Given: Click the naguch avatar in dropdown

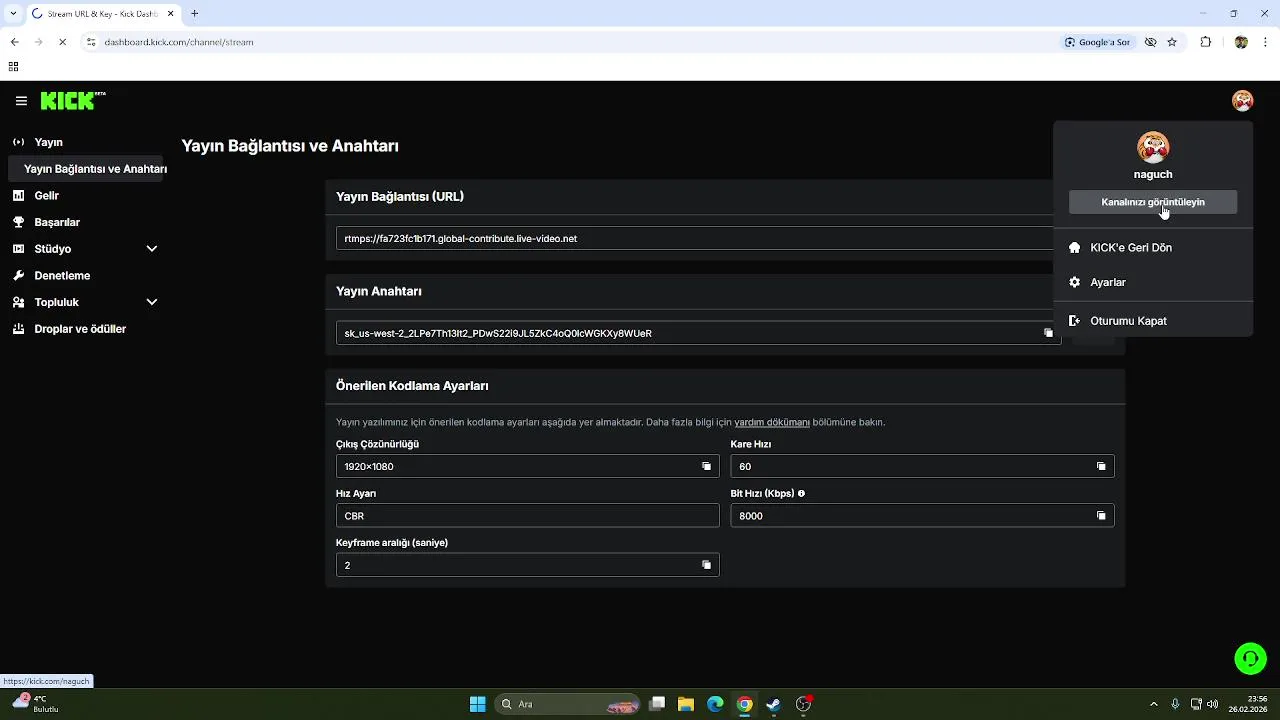Looking at the screenshot, I should click(x=1153, y=148).
